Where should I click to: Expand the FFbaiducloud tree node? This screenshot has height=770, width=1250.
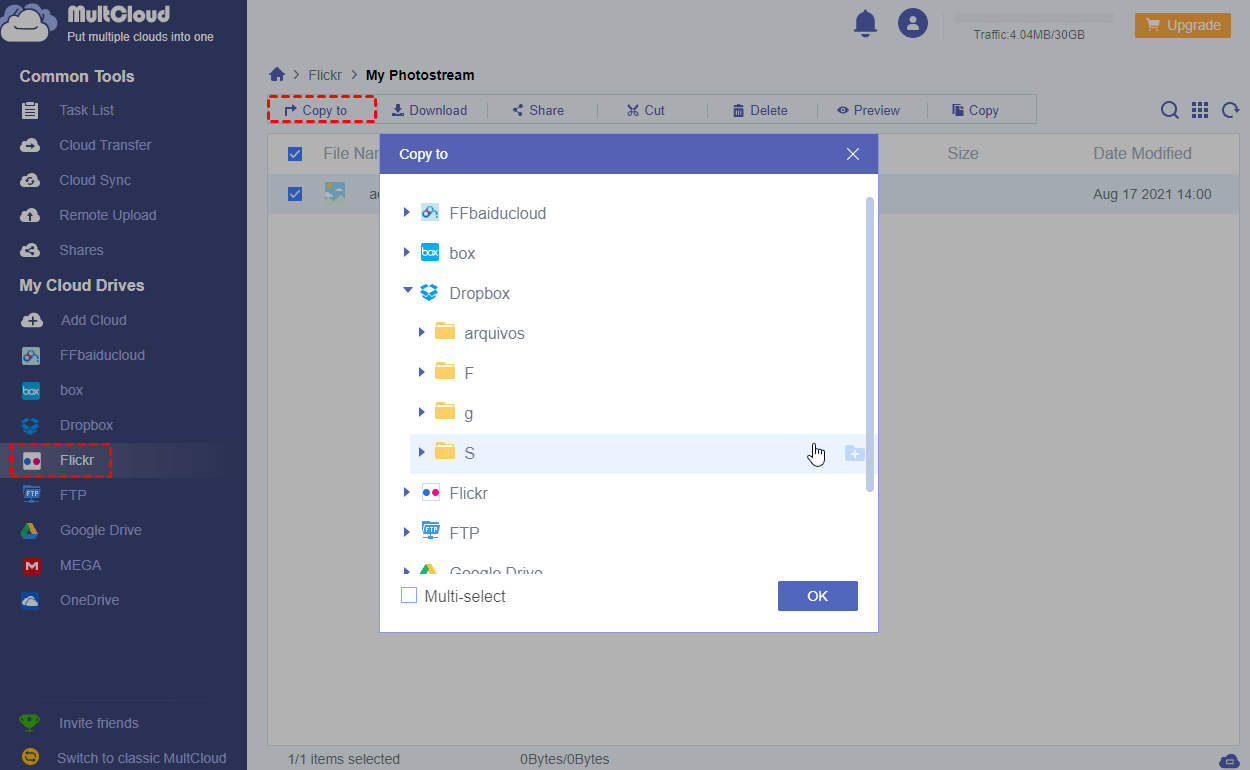click(x=406, y=212)
